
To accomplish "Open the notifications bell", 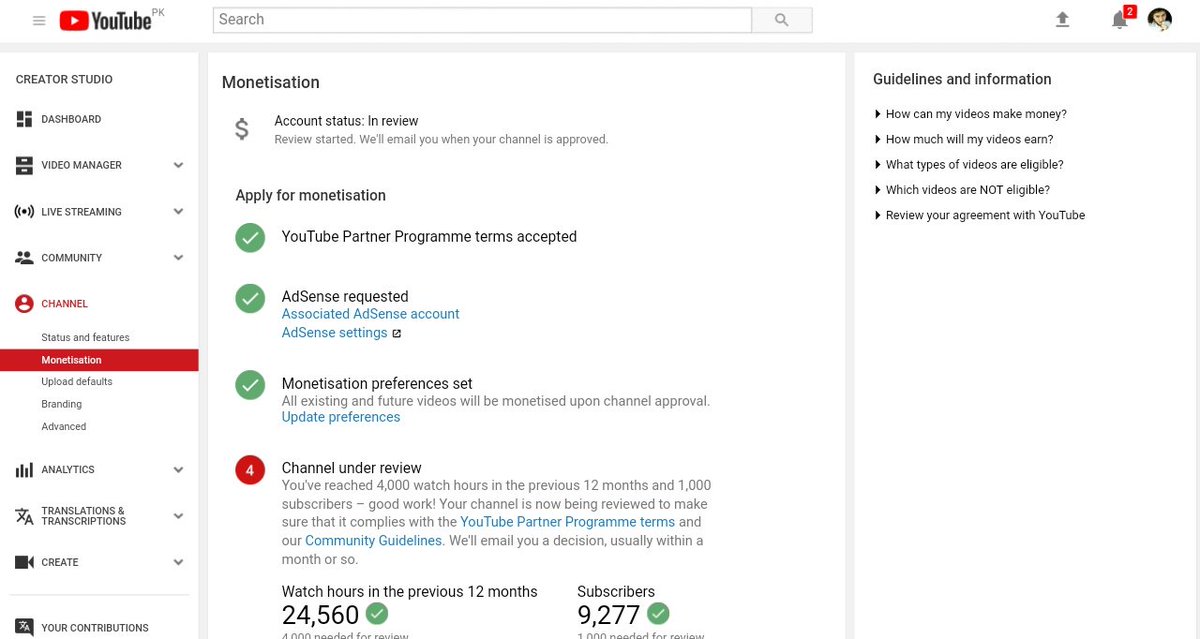I will (1120, 20).
